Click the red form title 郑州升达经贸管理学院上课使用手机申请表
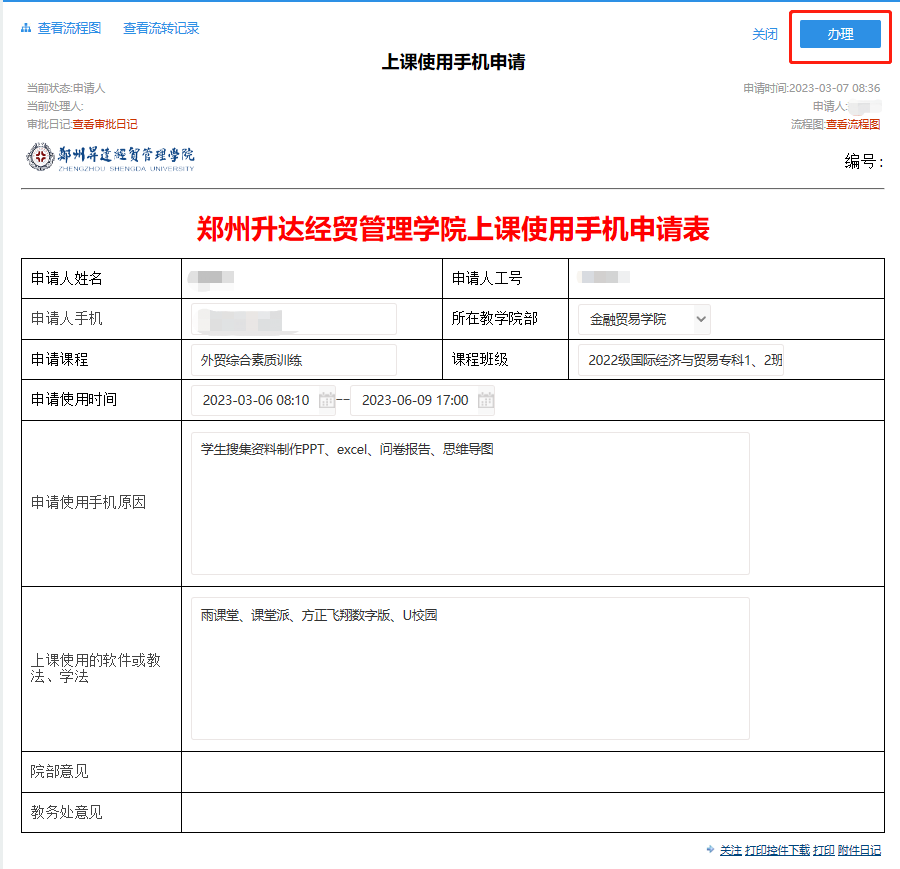Image resolution: width=900 pixels, height=869 pixels. pos(453,229)
